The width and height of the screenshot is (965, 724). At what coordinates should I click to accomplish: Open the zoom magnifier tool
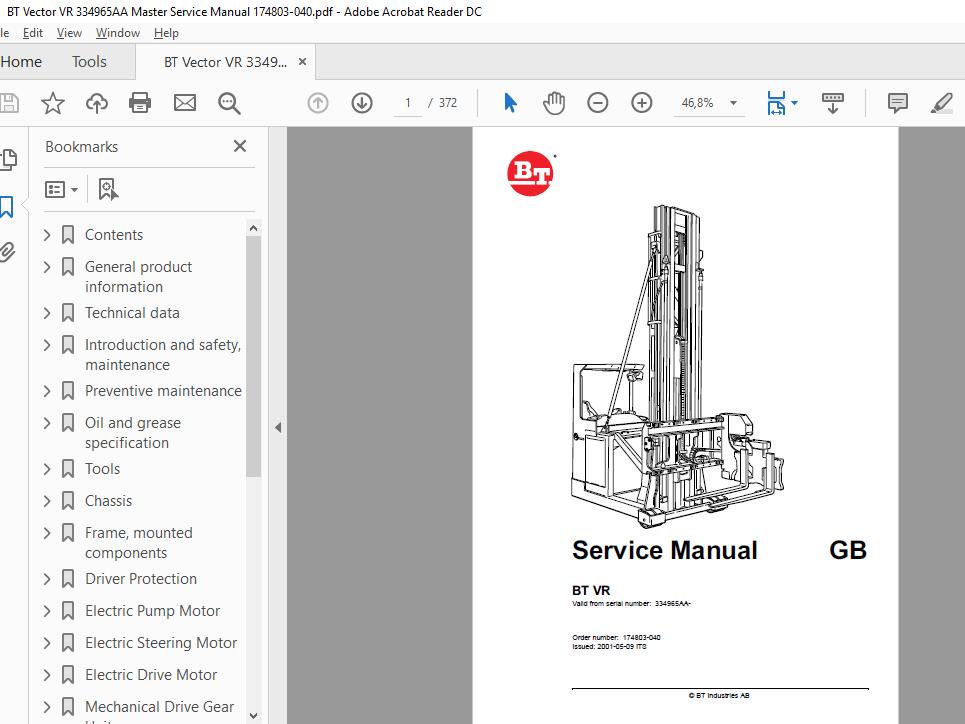click(x=229, y=102)
